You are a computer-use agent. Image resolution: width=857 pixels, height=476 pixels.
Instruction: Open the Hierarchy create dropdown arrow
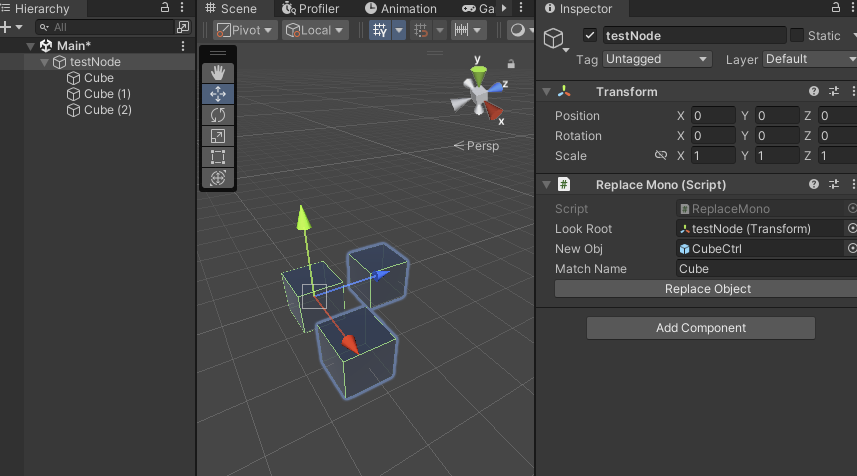pos(19,27)
